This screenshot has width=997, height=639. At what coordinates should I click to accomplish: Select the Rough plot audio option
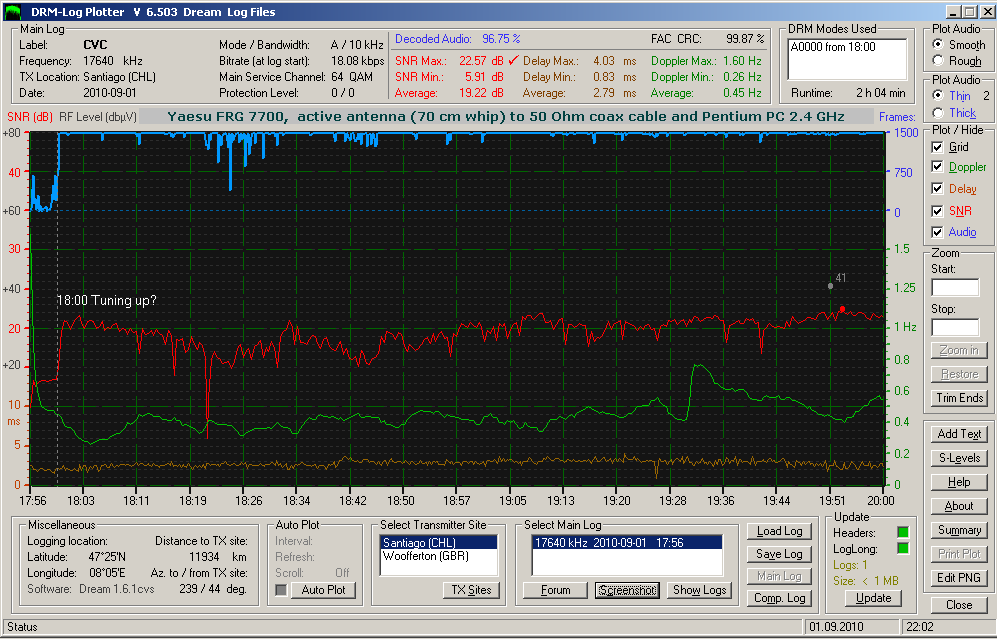pos(938,60)
